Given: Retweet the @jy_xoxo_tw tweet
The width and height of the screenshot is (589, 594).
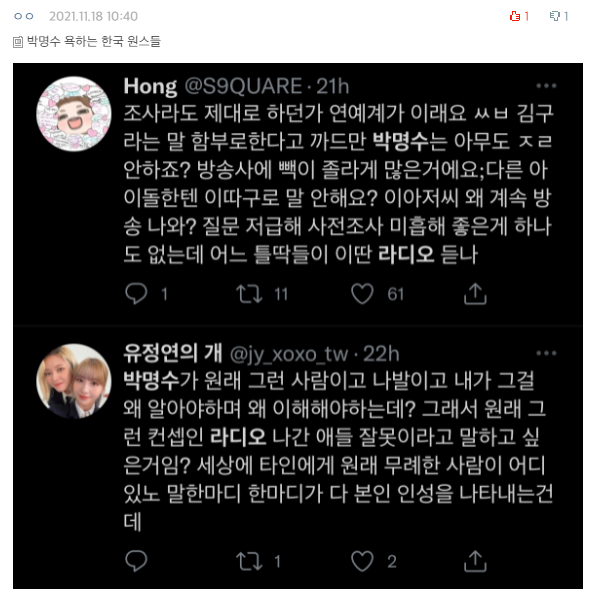Looking at the screenshot, I should [249, 561].
